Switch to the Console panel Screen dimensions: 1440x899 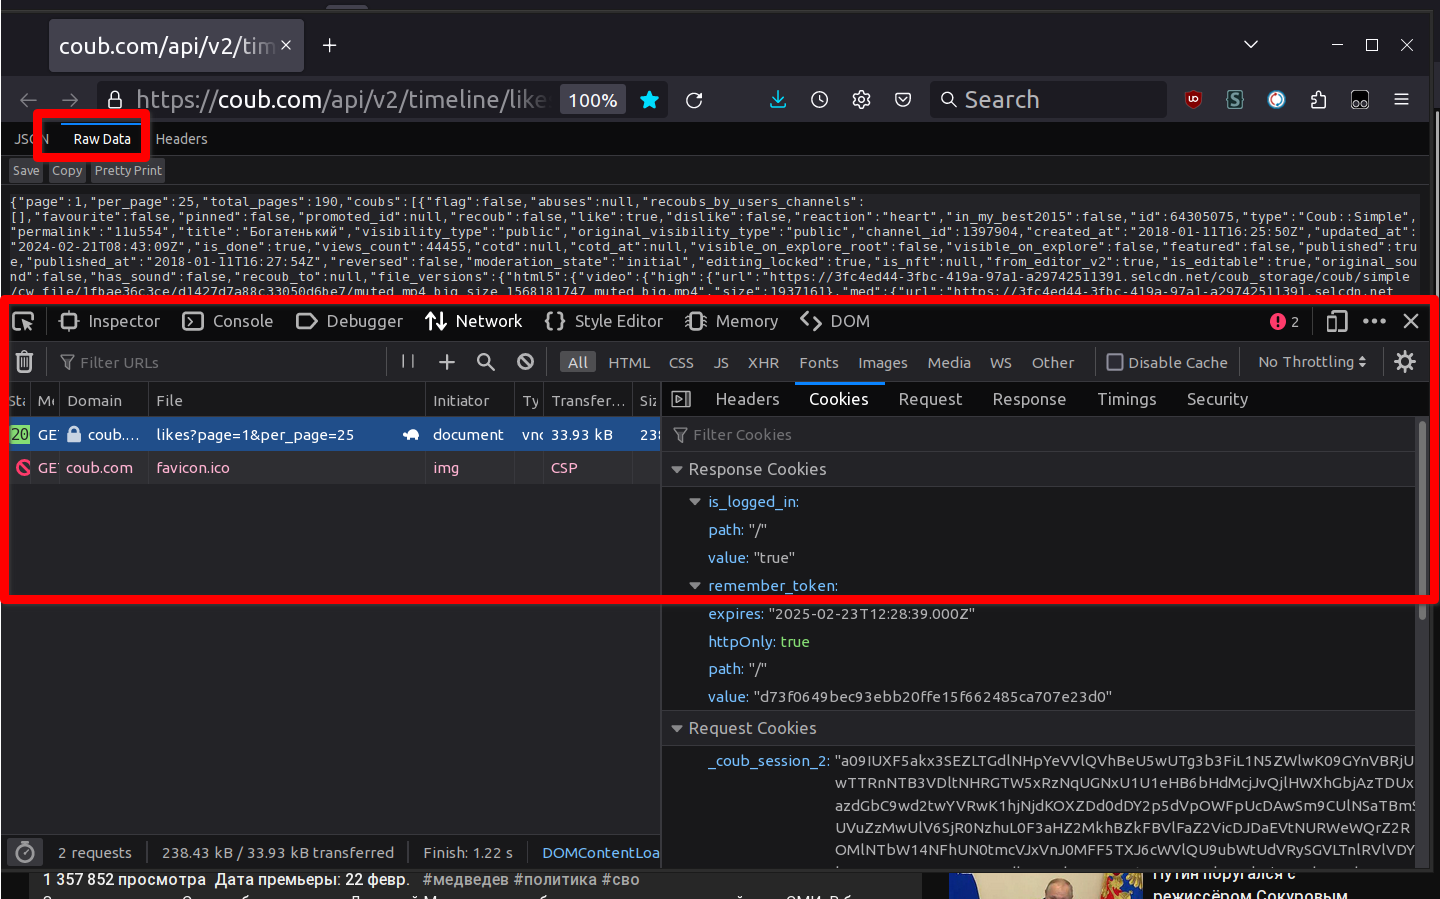pos(229,321)
